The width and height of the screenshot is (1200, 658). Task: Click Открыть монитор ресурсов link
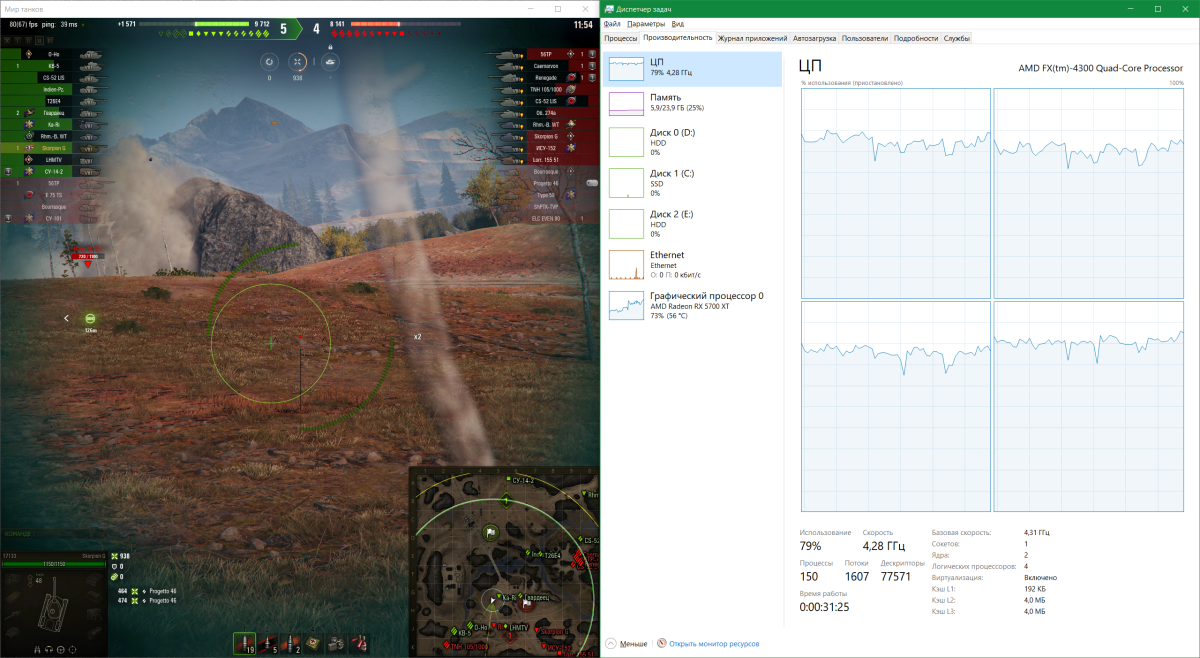(x=713, y=644)
